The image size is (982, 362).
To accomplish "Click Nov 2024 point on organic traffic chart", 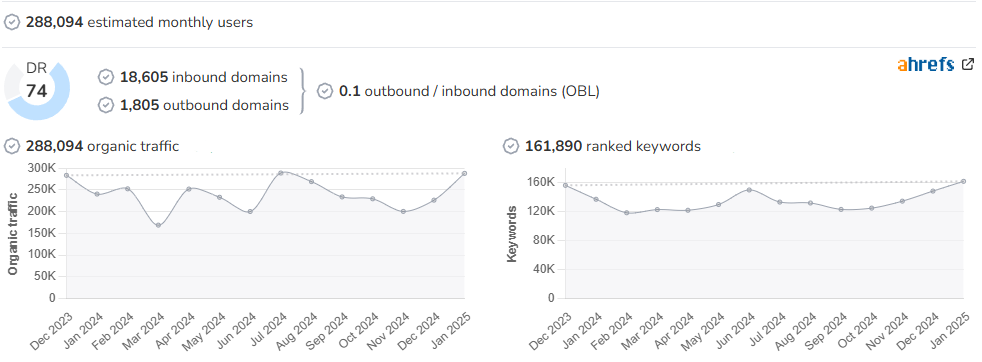I will pos(403,212).
